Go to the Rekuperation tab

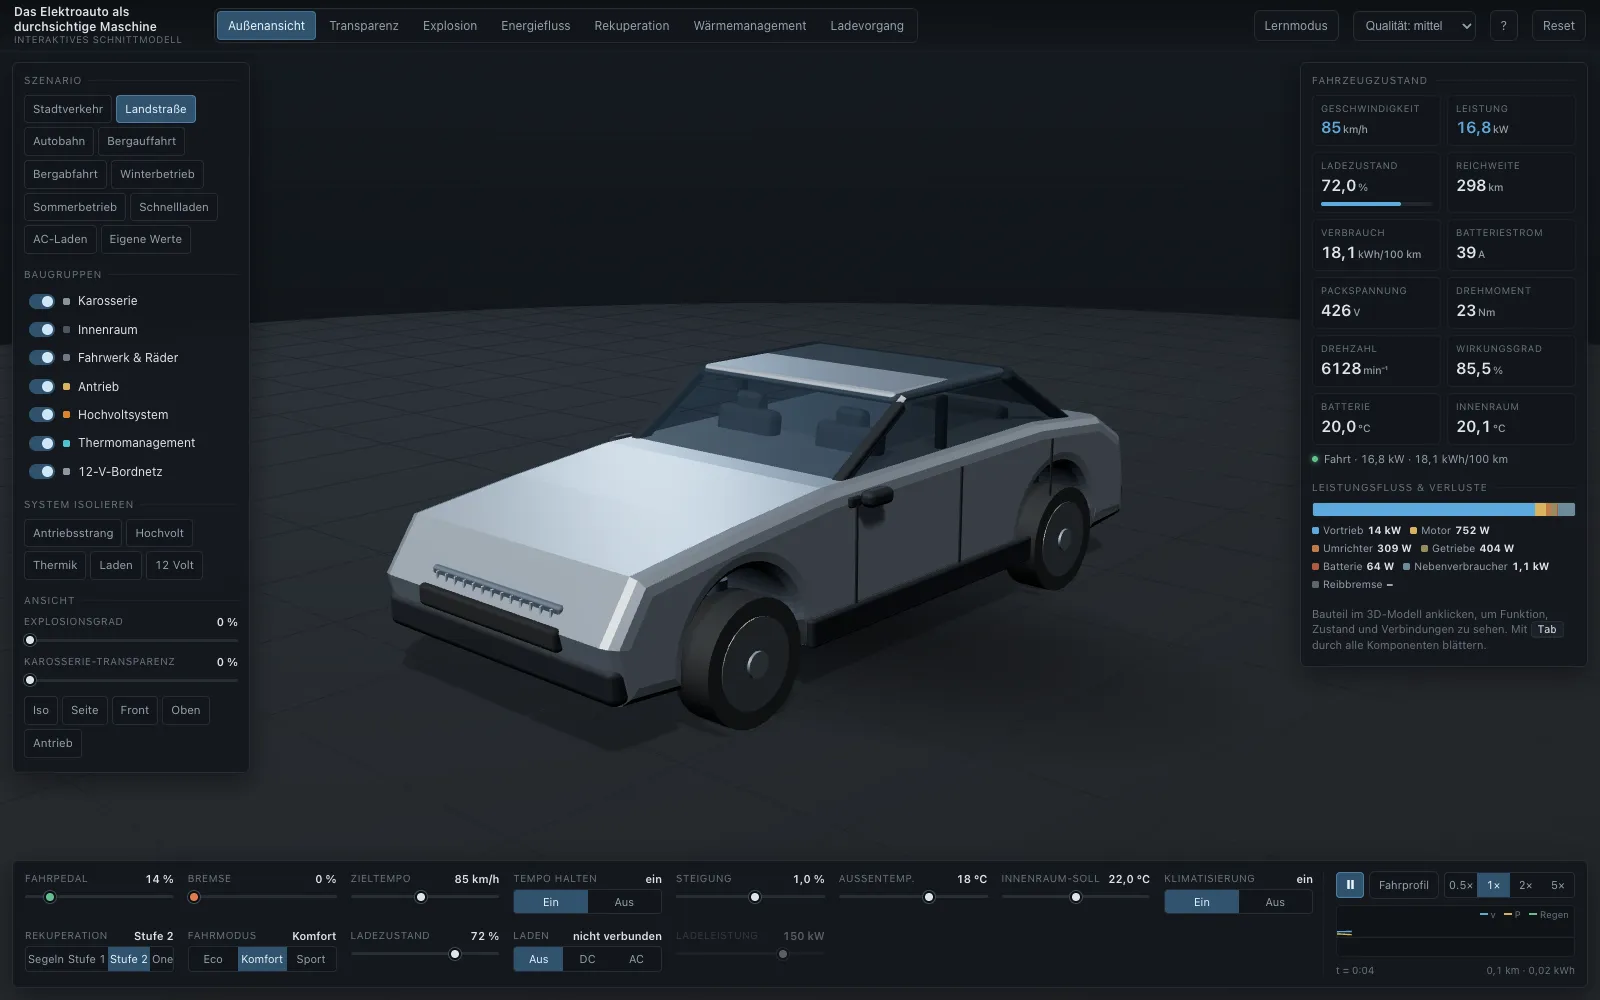pyautogui.click(x=632, y=26)
